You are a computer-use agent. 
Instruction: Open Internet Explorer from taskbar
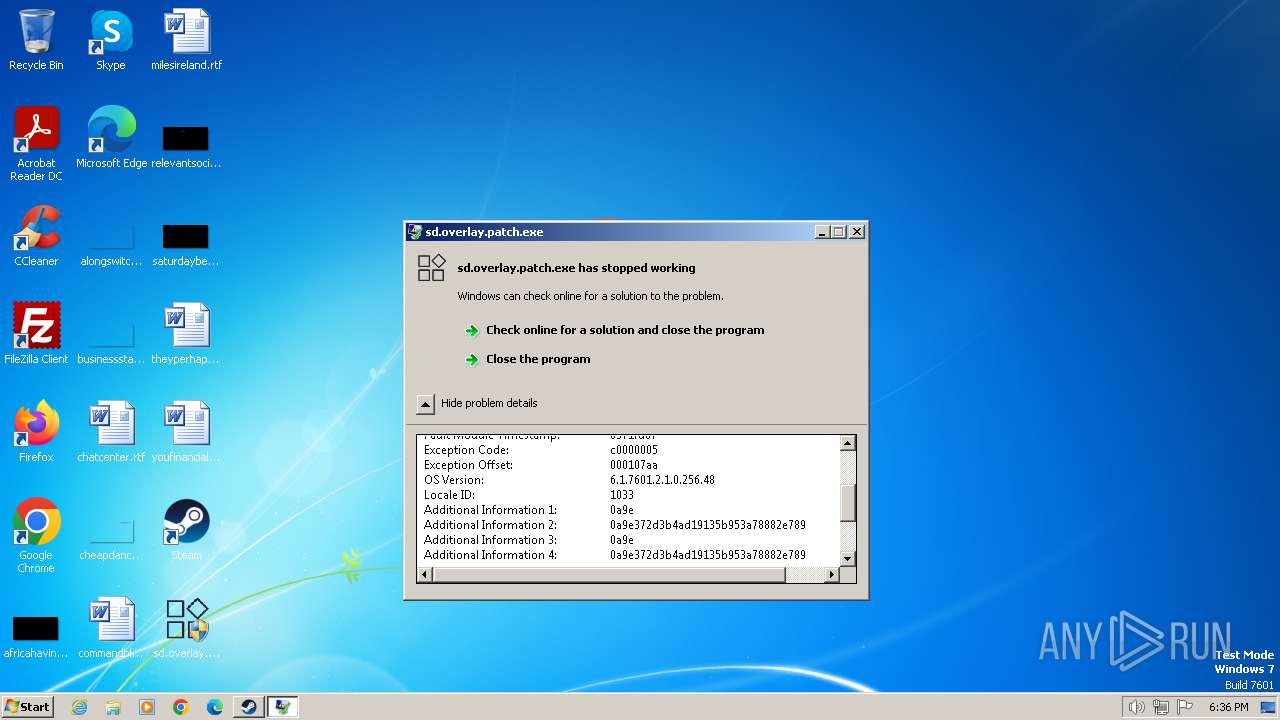pos(79,707)
